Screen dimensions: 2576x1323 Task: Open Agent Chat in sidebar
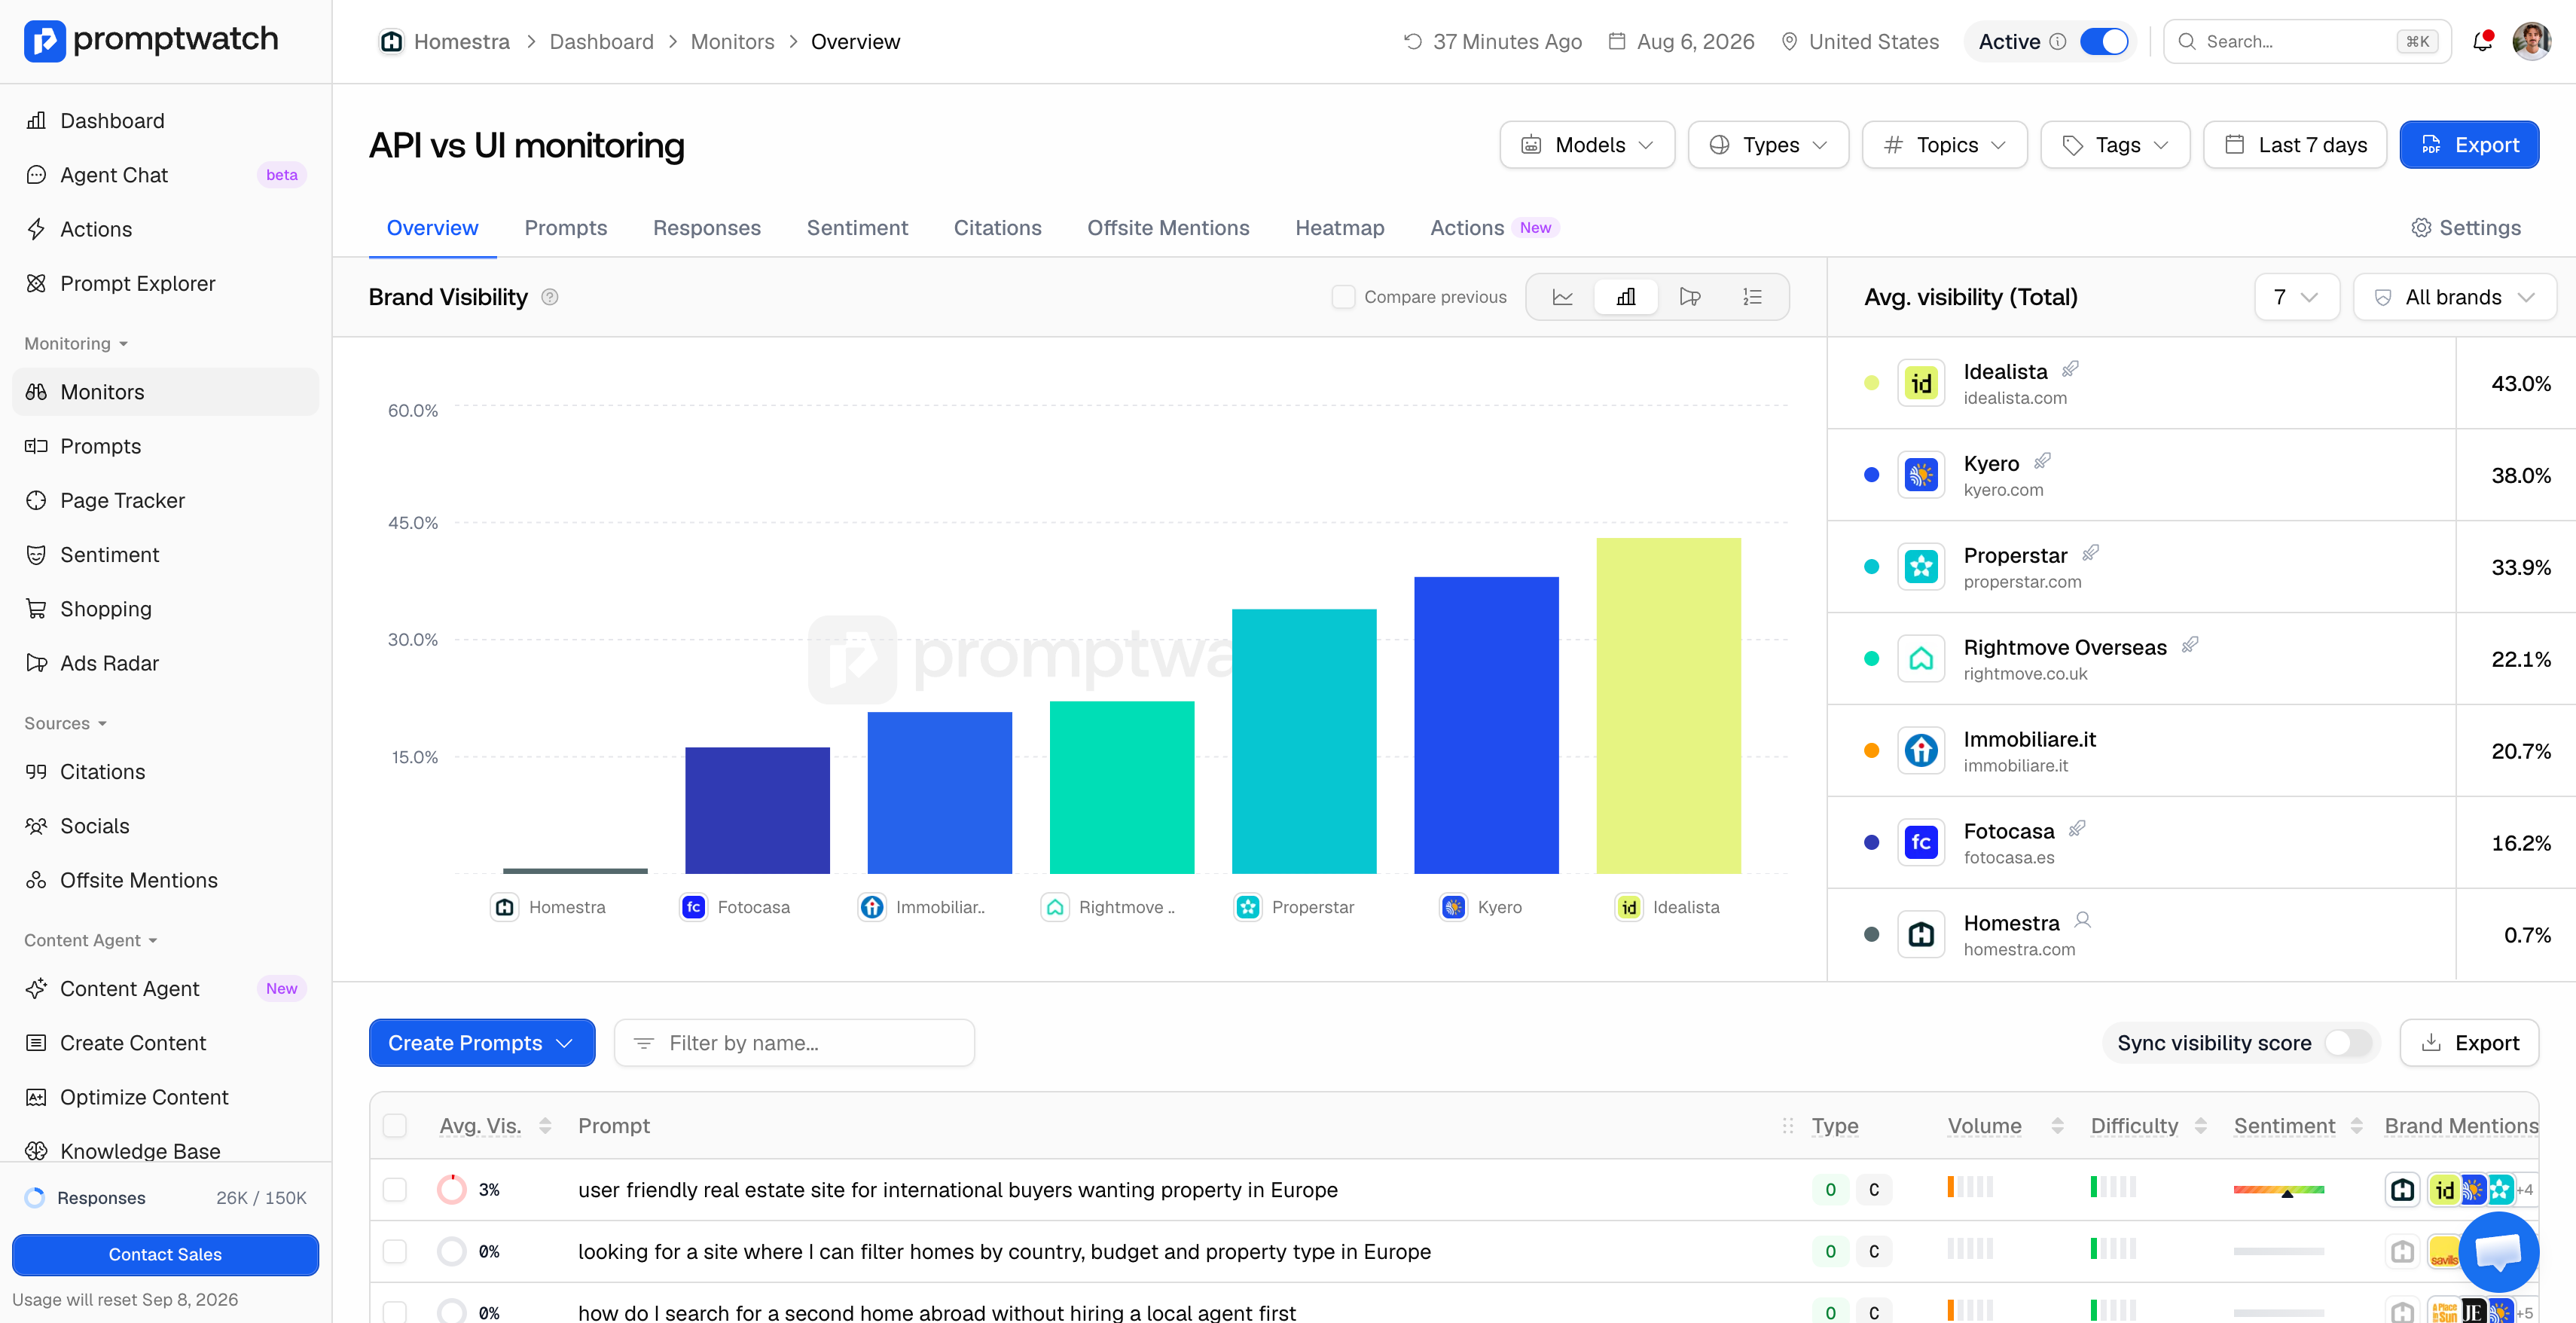(x=165, y=175)
